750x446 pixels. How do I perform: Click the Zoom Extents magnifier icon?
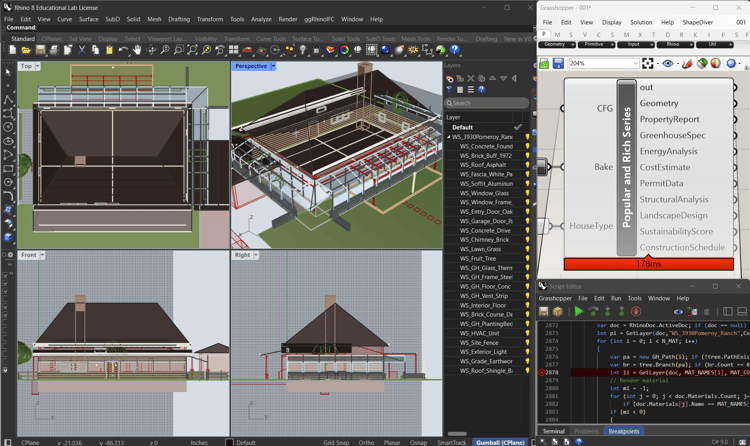coord(192,50)
